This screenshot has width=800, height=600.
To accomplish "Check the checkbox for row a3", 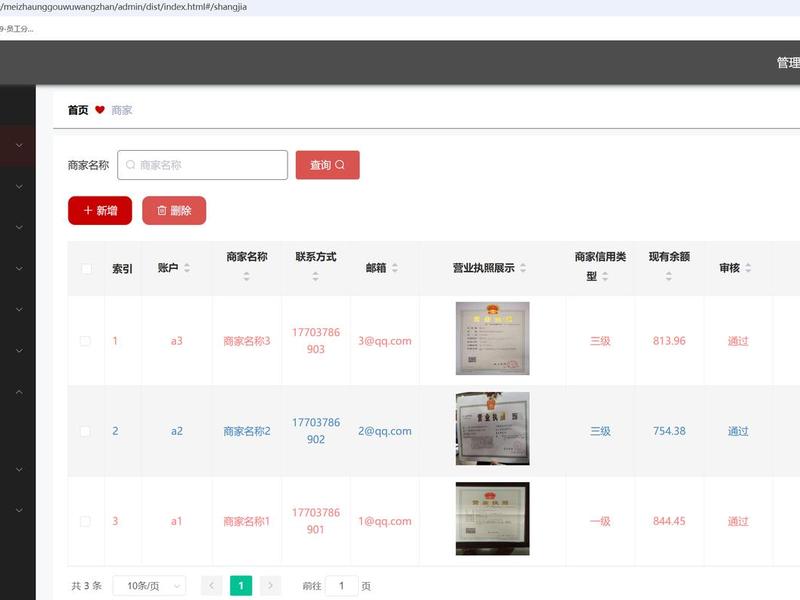I will pos(85,341).
